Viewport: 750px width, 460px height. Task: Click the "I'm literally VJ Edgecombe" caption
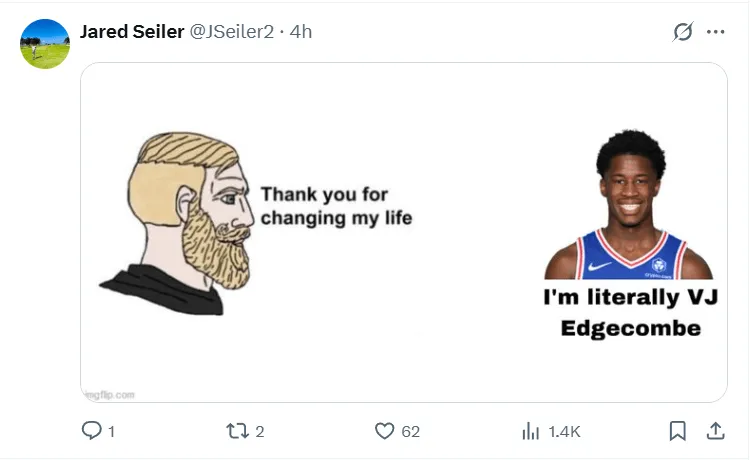click(630, 312)
